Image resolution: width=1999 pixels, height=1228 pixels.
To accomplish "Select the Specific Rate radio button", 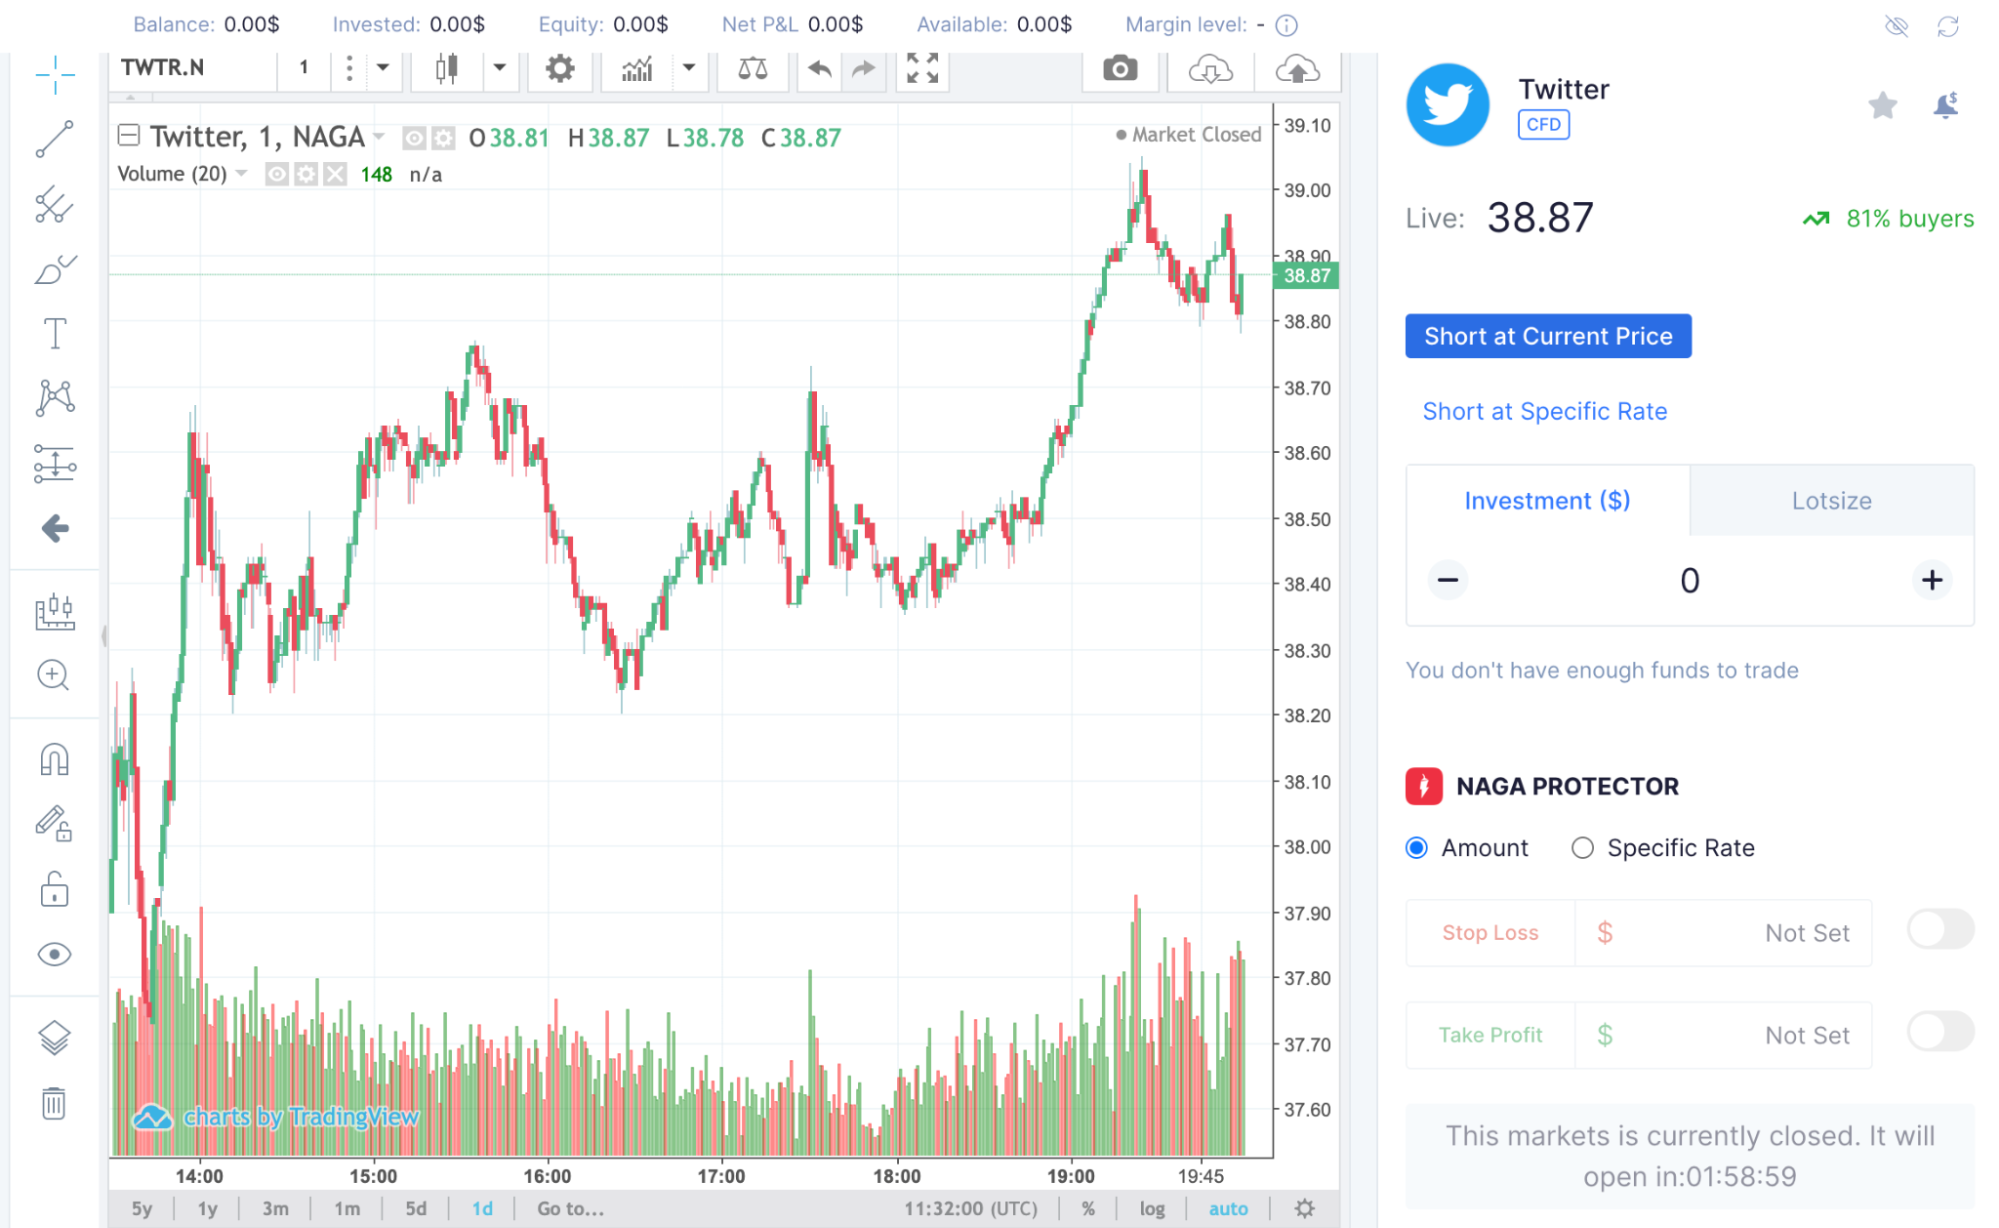I will pos(1582,848).
